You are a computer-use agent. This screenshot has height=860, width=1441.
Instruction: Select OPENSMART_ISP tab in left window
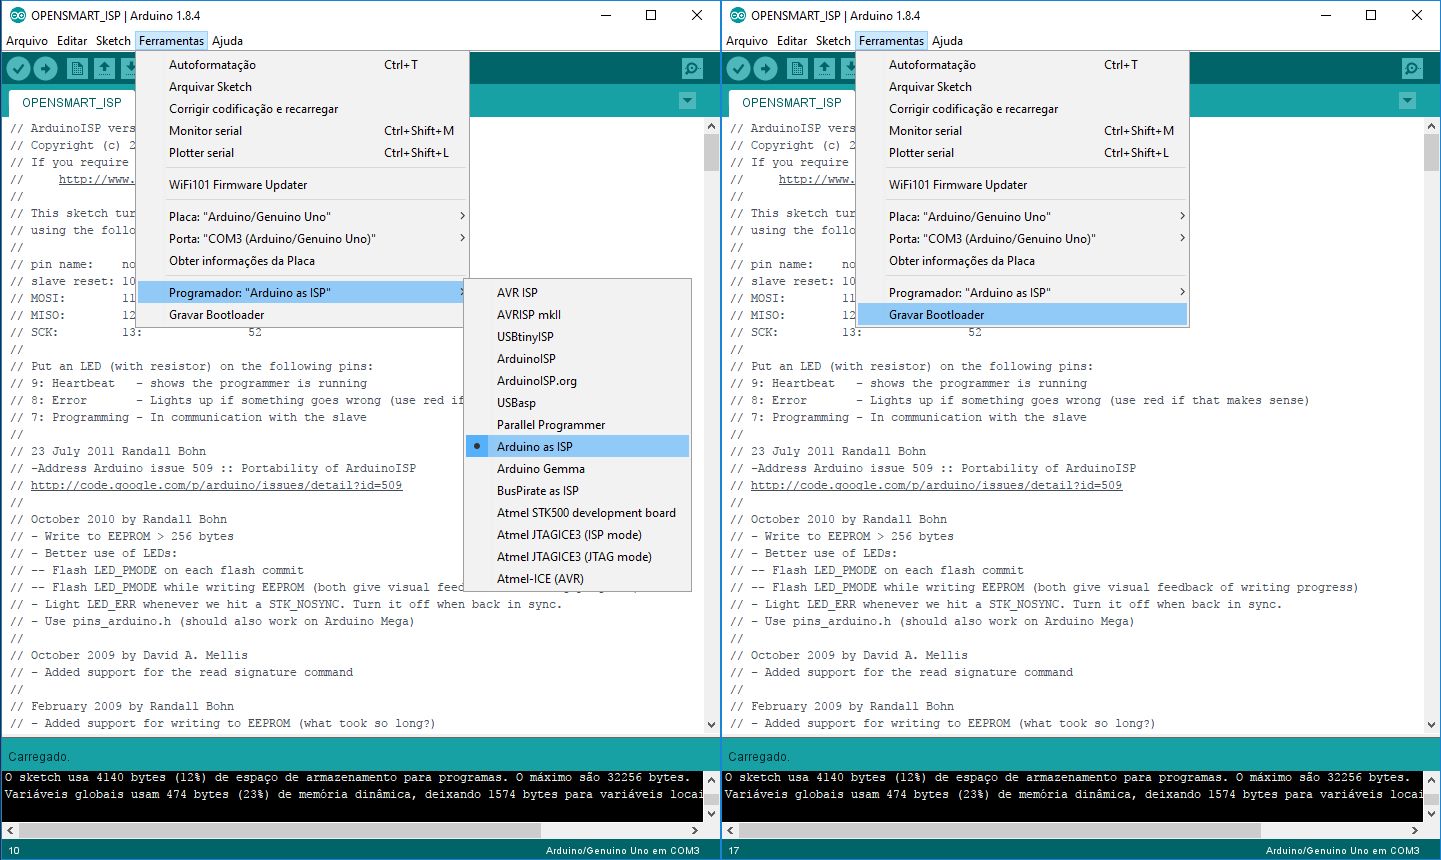[x=72, y=102]
